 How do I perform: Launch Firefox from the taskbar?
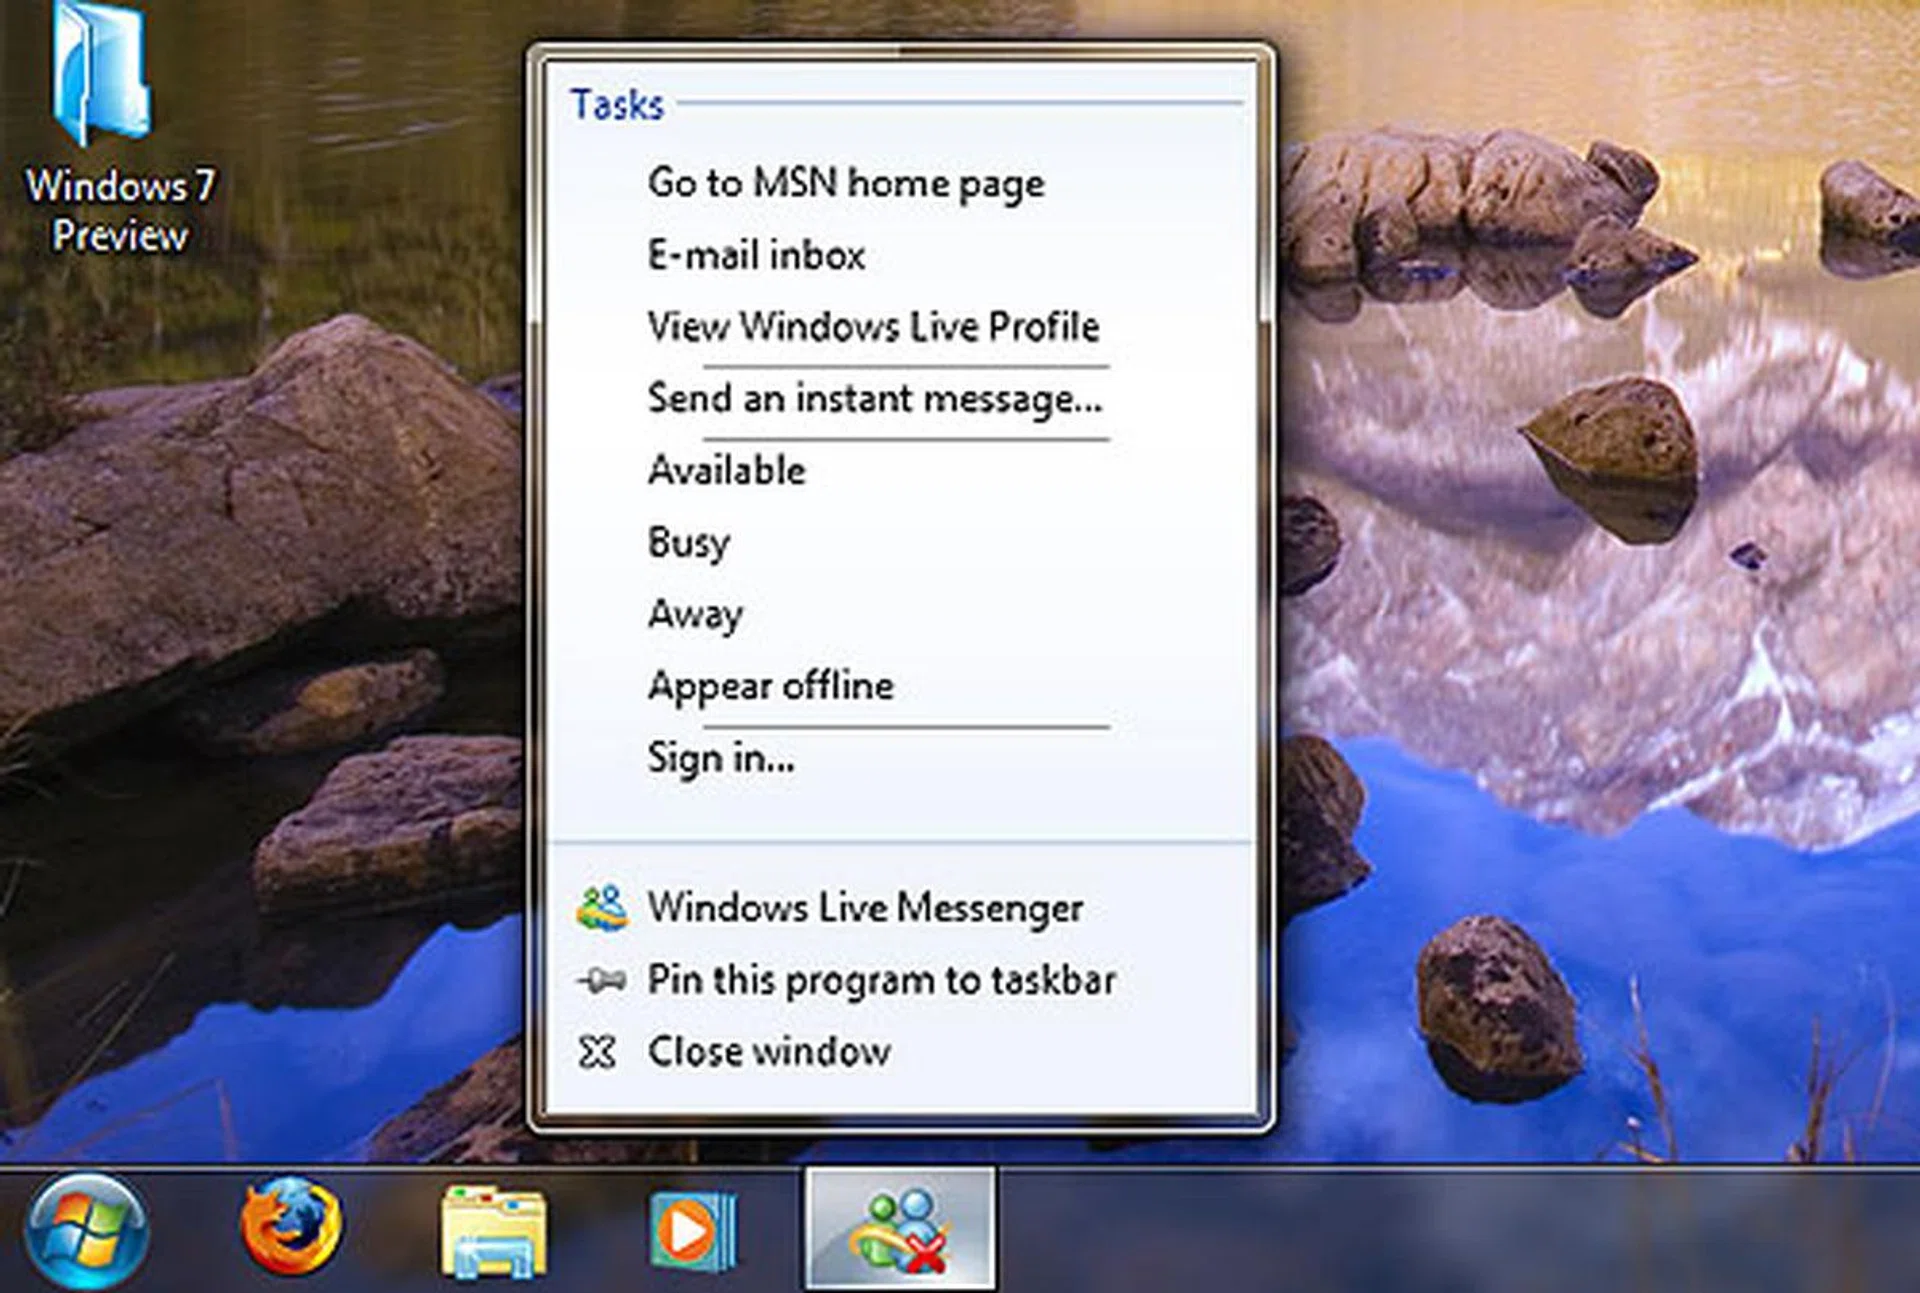point(291,1226)
